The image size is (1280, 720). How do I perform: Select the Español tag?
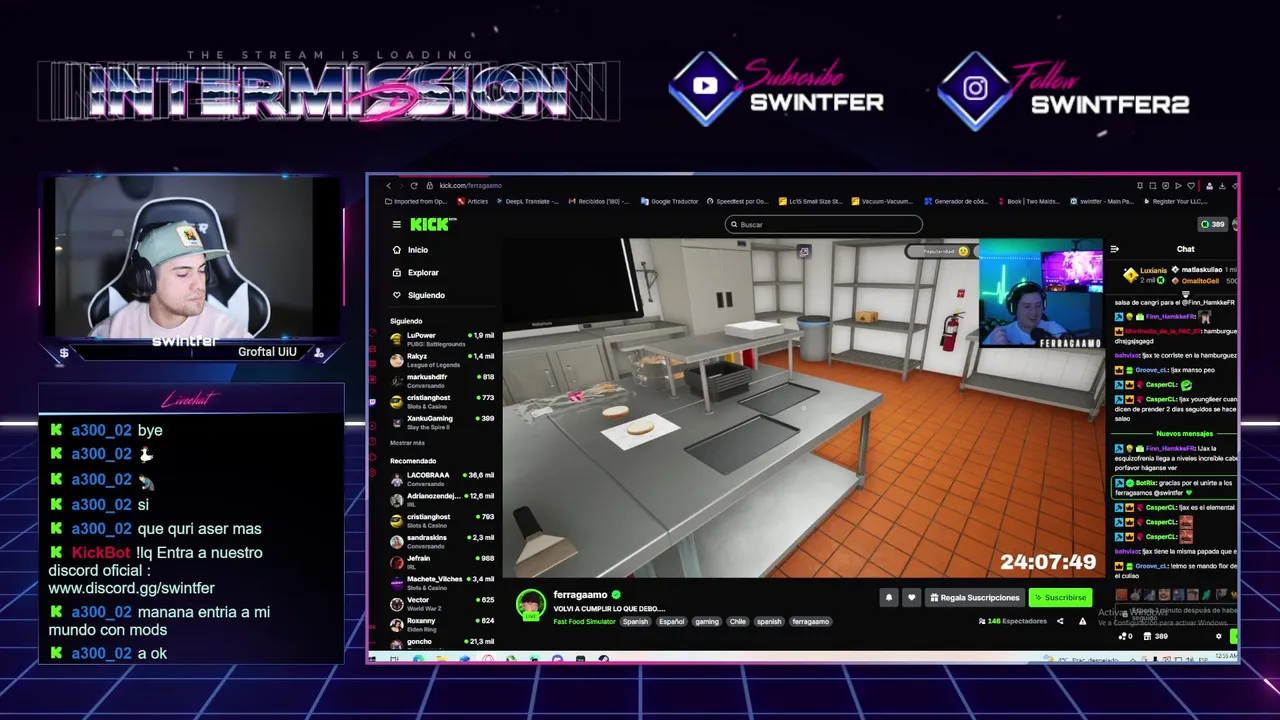click(x=672, y=621)
